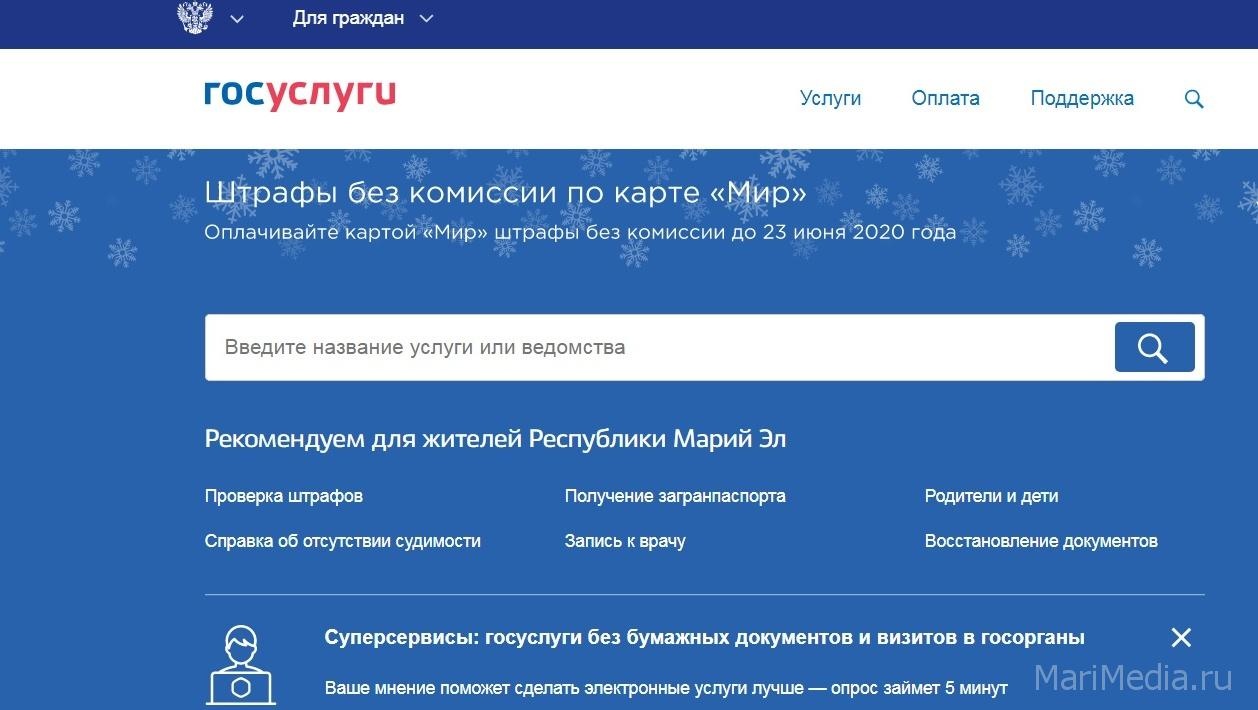Expand the chevron beside the coat of arms
The image size is (1258, 710).
(237, 19)
